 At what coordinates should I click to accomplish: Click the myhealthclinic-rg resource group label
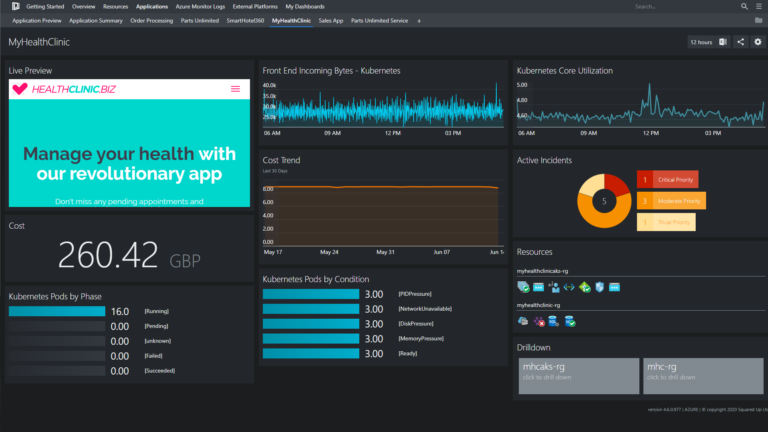538,305
